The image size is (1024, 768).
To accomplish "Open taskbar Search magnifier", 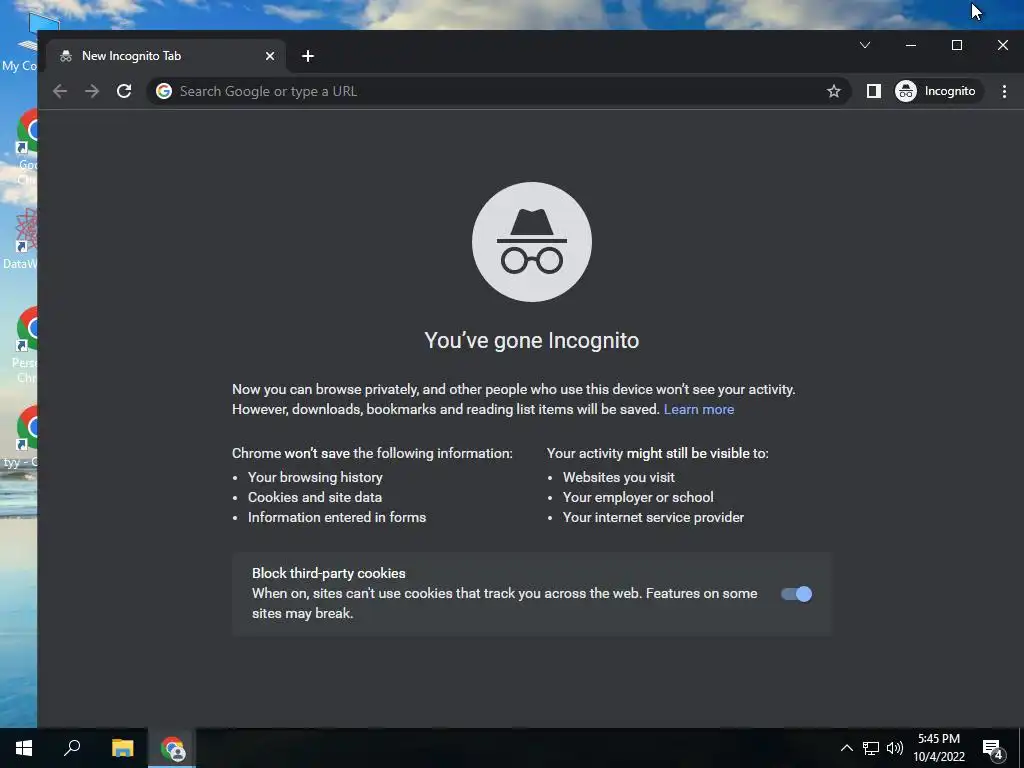I will pos(72,748).
